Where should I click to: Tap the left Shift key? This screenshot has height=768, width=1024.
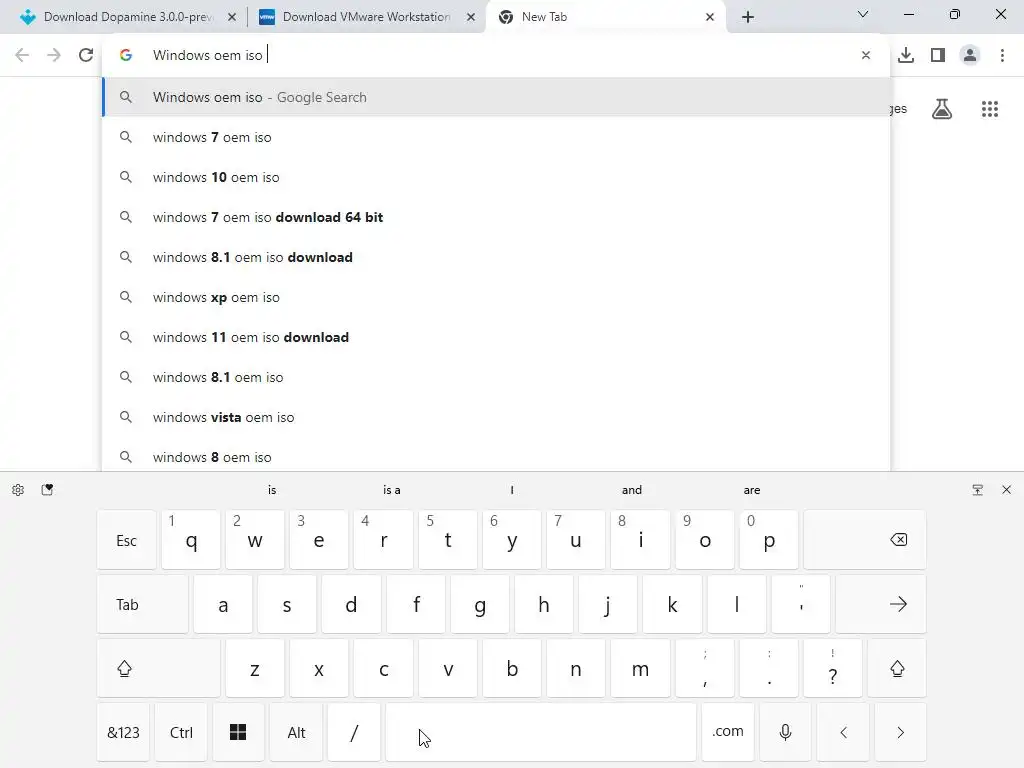click(x=158, y=668)
